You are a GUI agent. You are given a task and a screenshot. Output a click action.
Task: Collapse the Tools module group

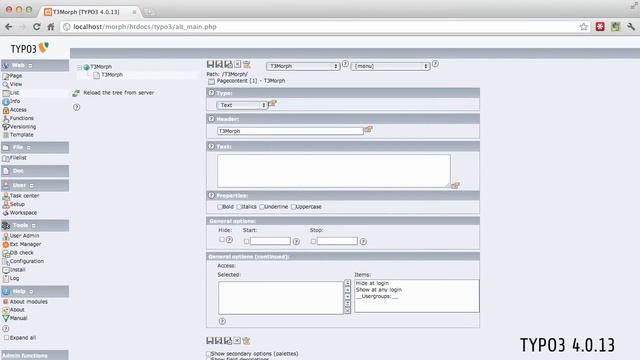33,226
